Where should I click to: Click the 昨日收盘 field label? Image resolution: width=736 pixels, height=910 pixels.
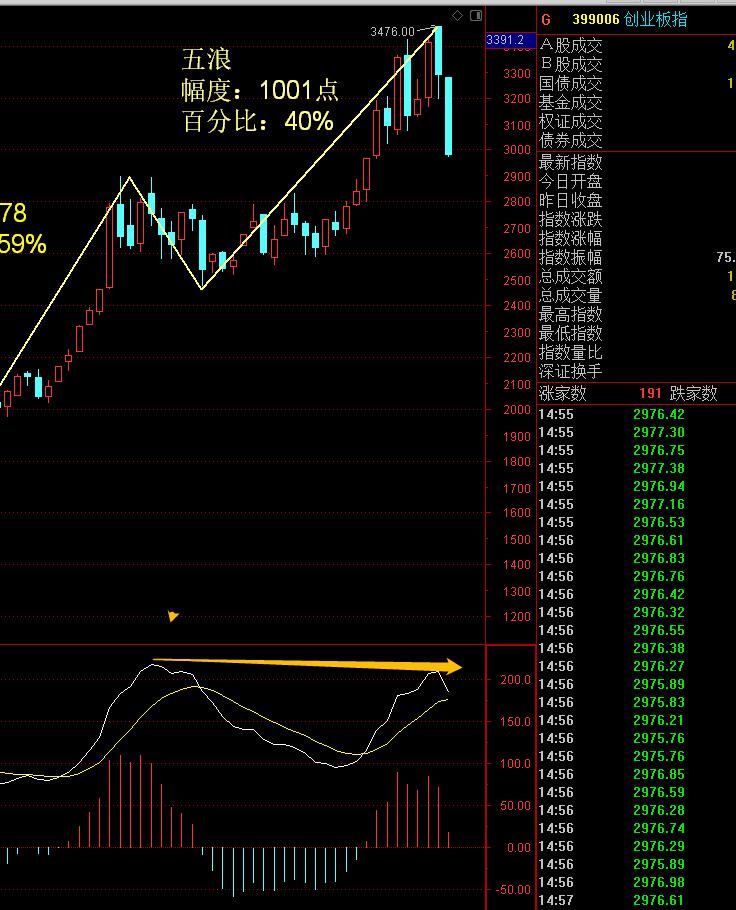tap(571, 200)
